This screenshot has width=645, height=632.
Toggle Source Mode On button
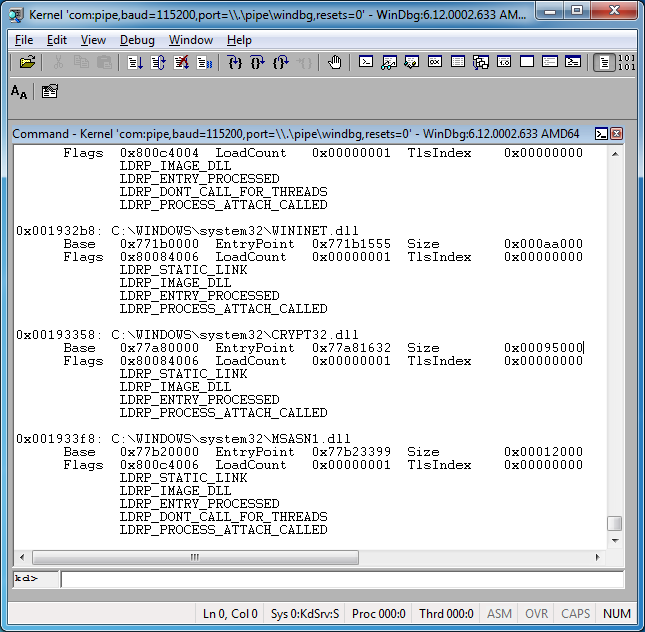[604, 63]
